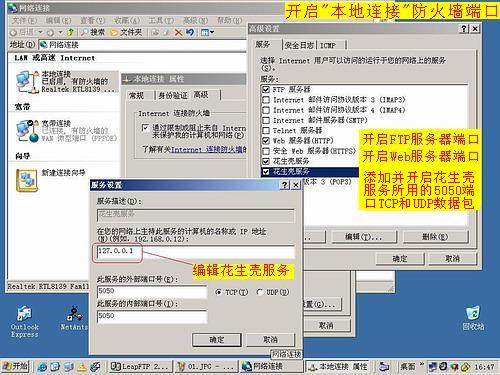Click the Internet Explorer quick launch icon
Screen dimensions: 500x375
pos(42,367)
